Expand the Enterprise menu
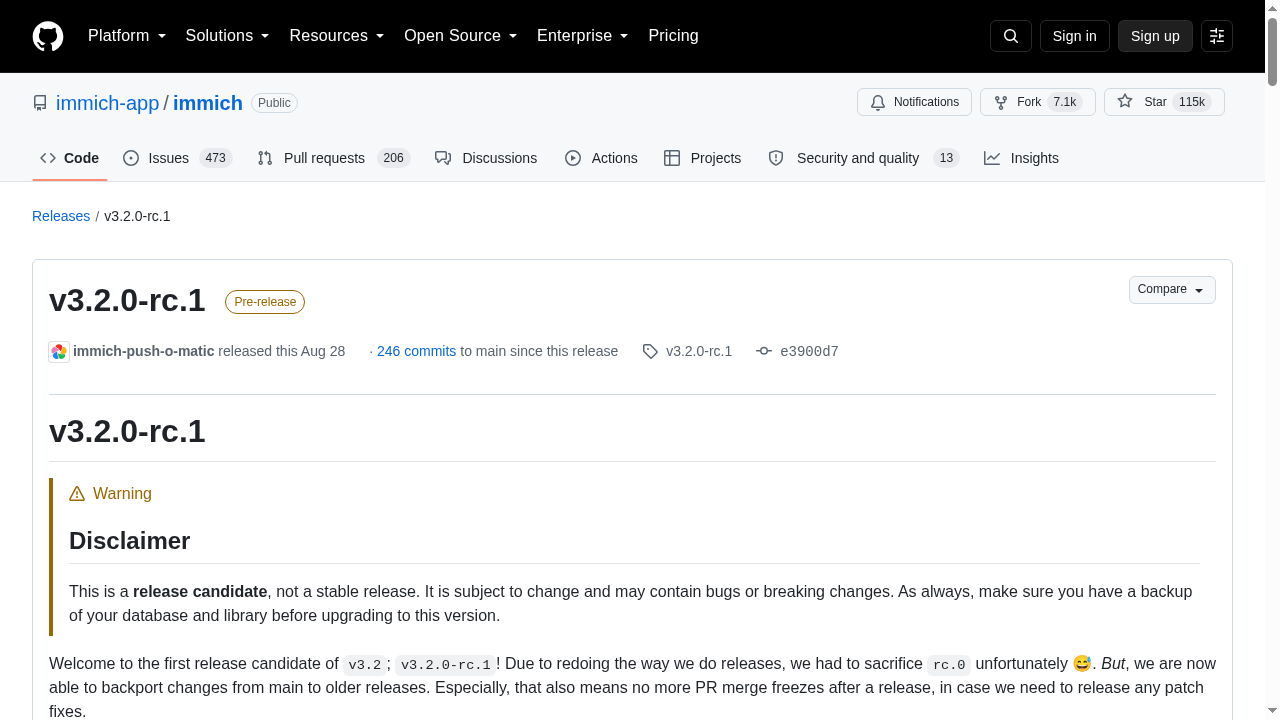 point(583,36)
